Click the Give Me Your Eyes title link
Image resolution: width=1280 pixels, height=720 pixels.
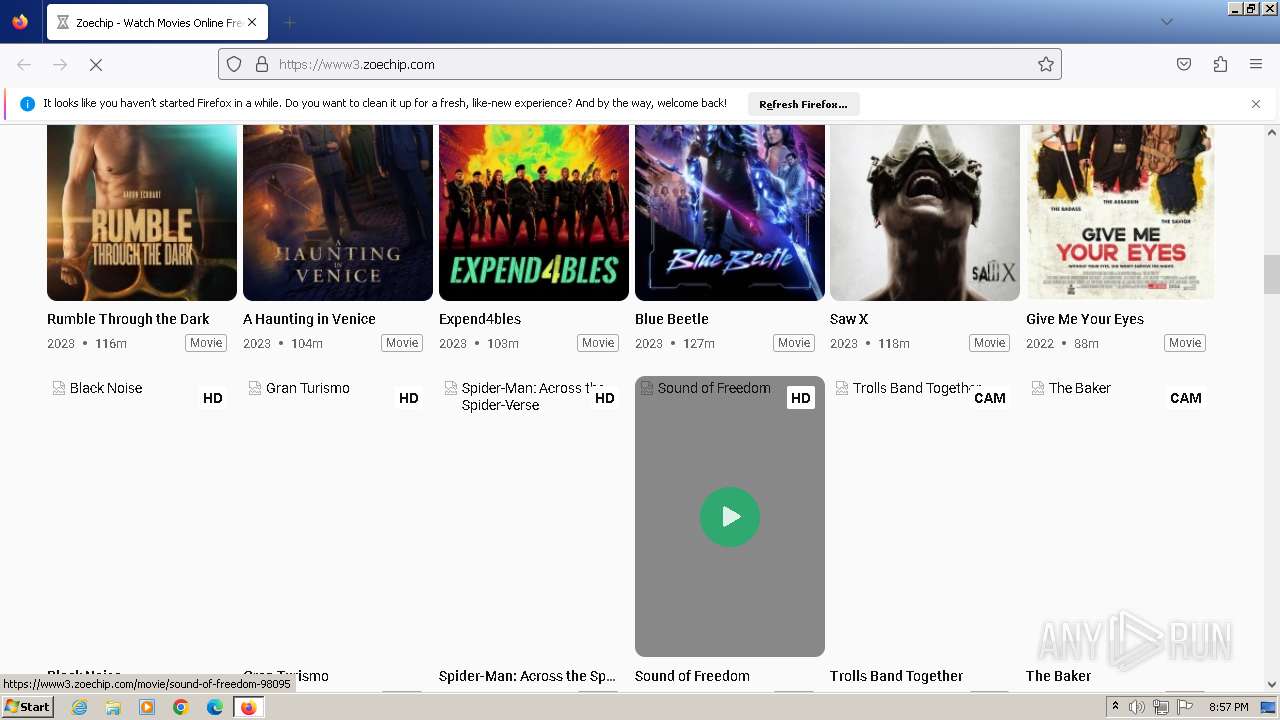[x=1085, y=319]
